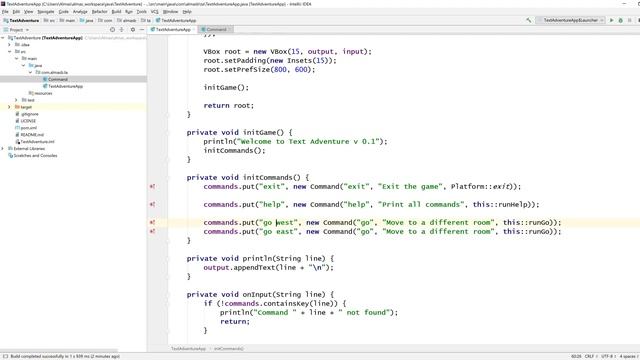Open the VCS menu
640x360 pixels.
click(155, 12)
